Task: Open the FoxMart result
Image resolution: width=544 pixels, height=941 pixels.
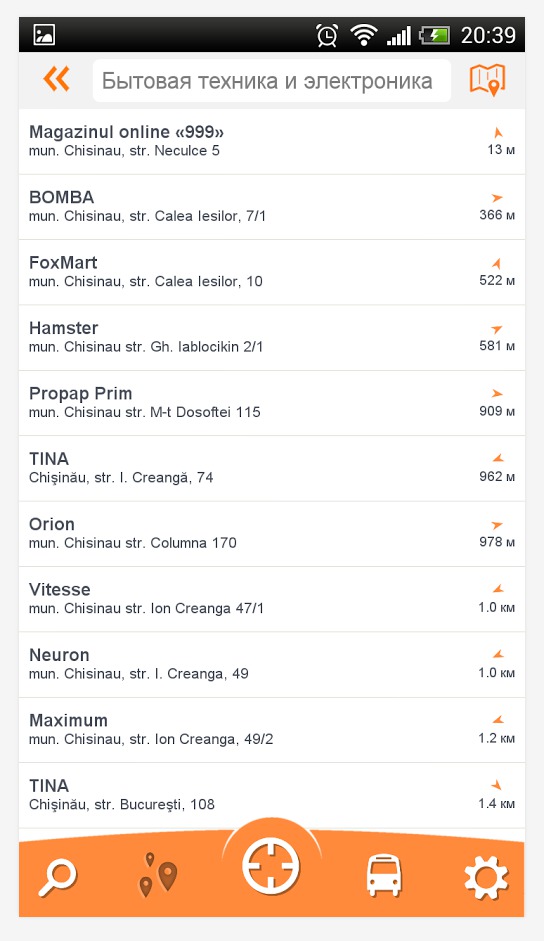Action: pos(272,272)
